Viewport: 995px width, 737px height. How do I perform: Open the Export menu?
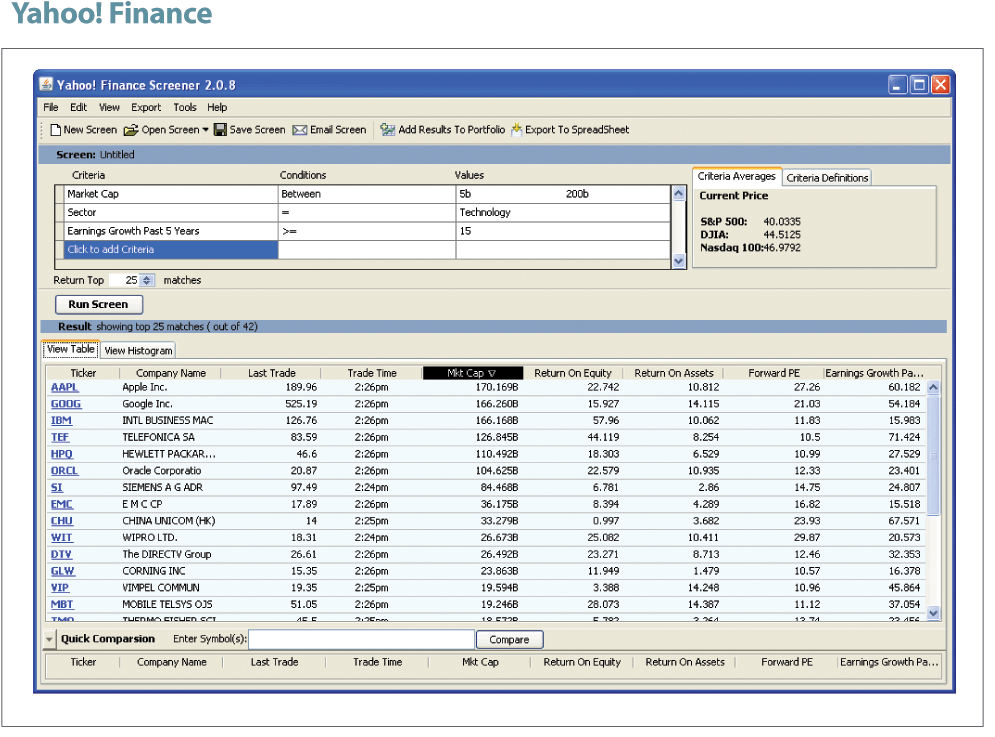[146, 107]
